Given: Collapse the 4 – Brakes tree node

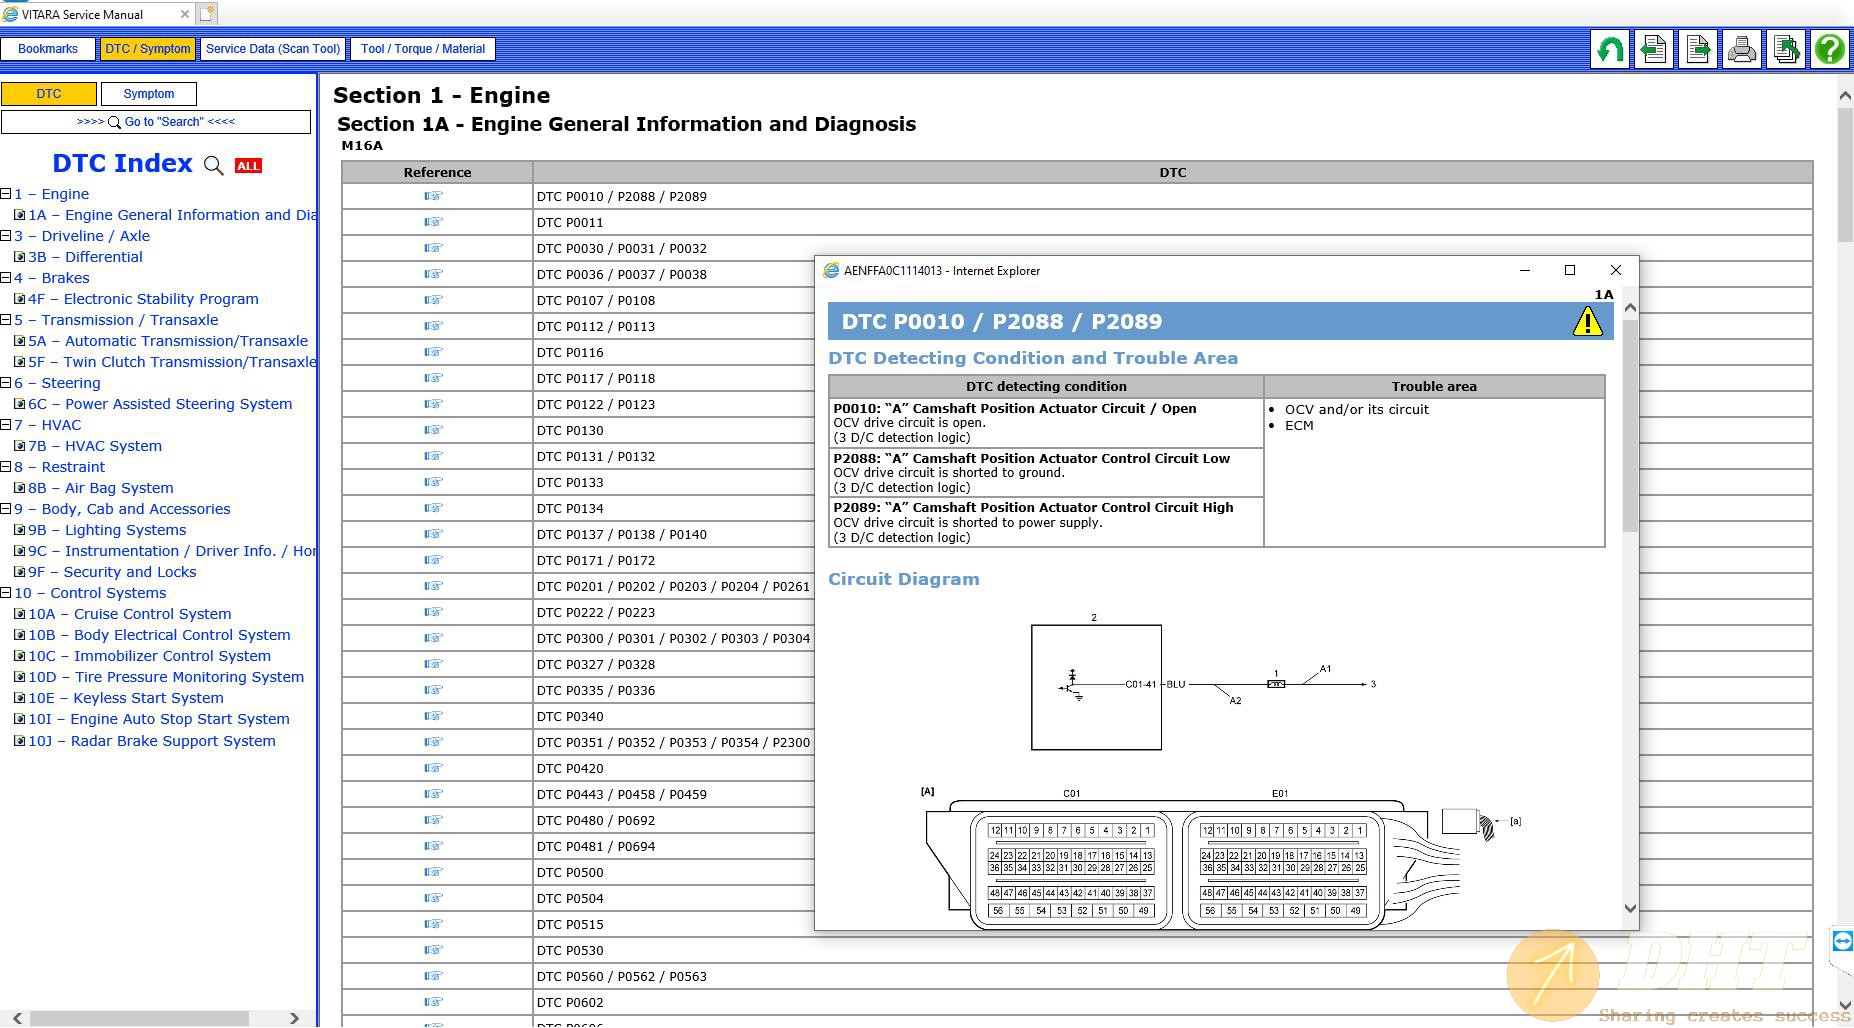Looking at the screenshot, I should (6, 278).
